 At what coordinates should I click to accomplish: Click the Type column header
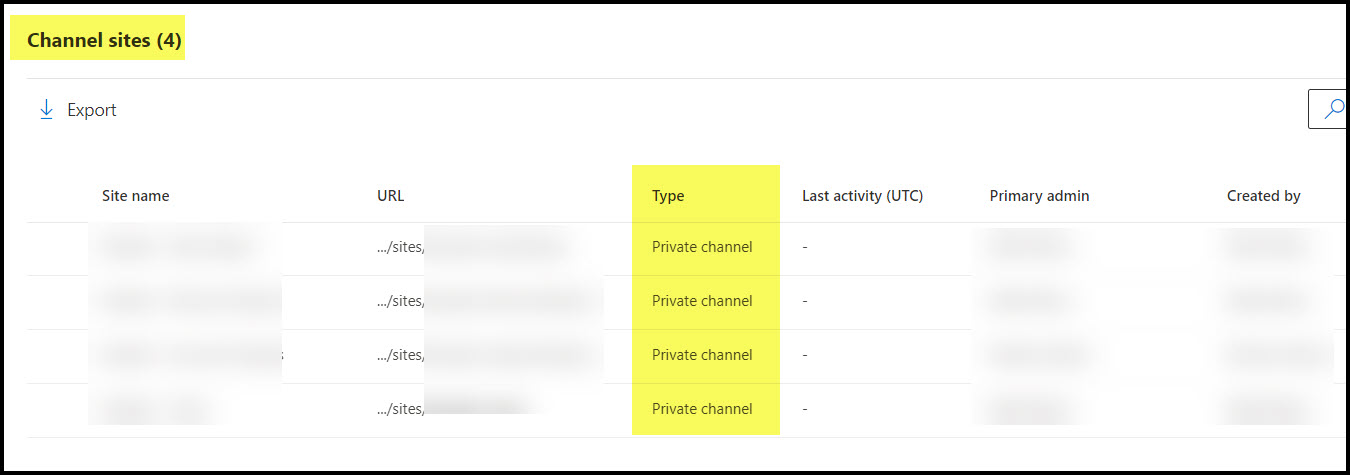668,196
